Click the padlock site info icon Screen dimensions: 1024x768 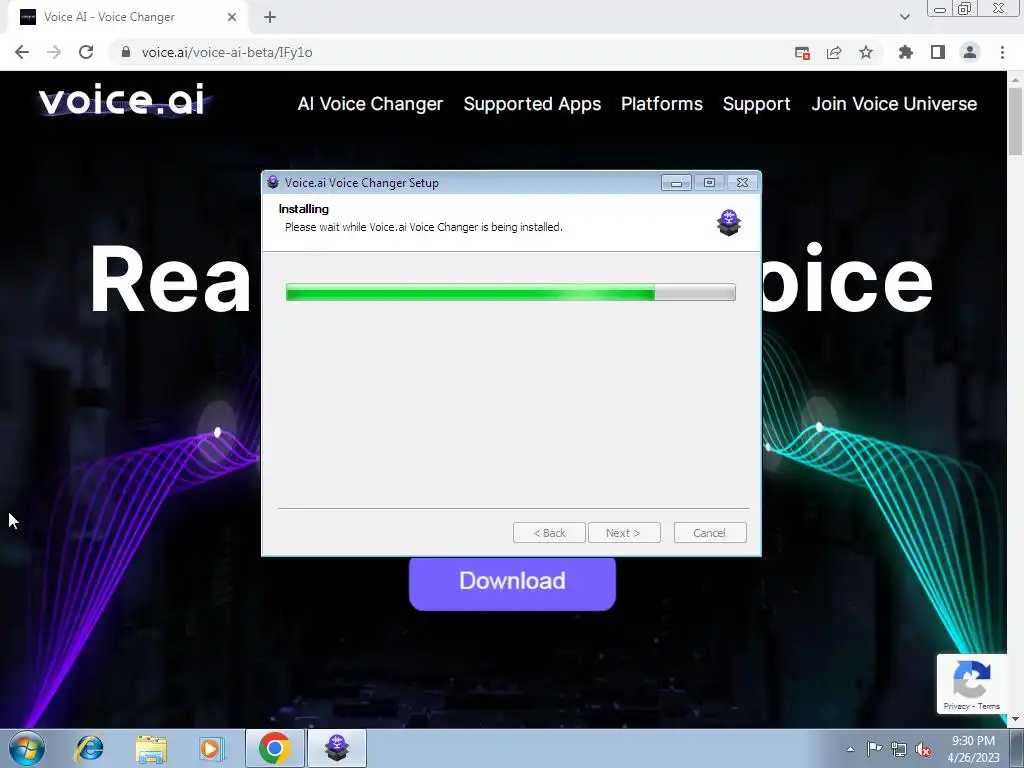pos(126,52)
